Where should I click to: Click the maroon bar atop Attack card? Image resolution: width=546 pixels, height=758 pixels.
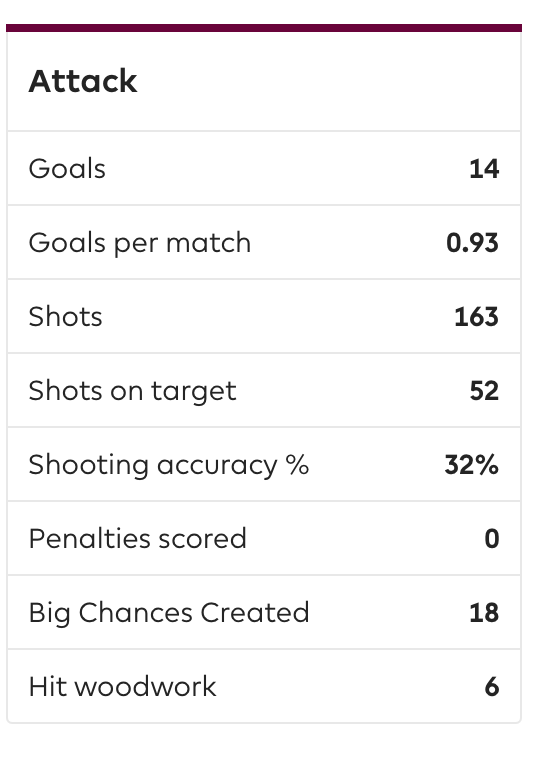pyautogui.click(x=264, y=28)
